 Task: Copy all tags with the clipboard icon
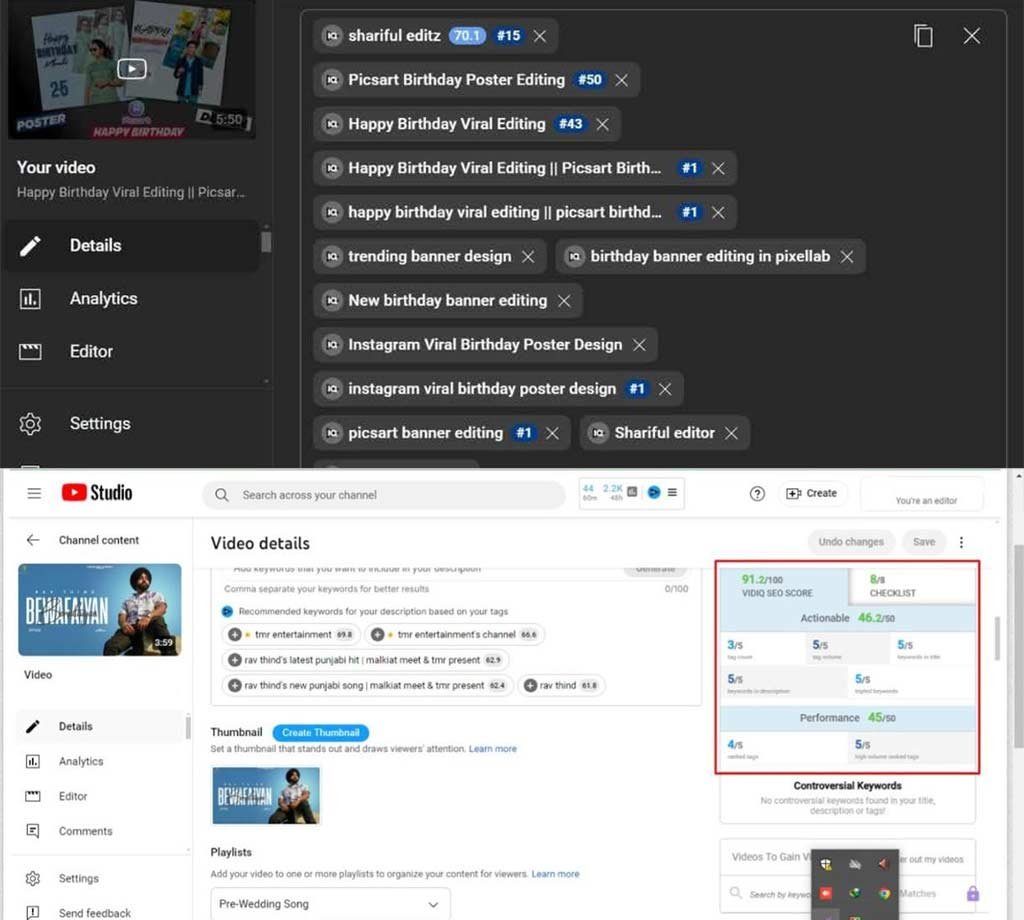923,36
